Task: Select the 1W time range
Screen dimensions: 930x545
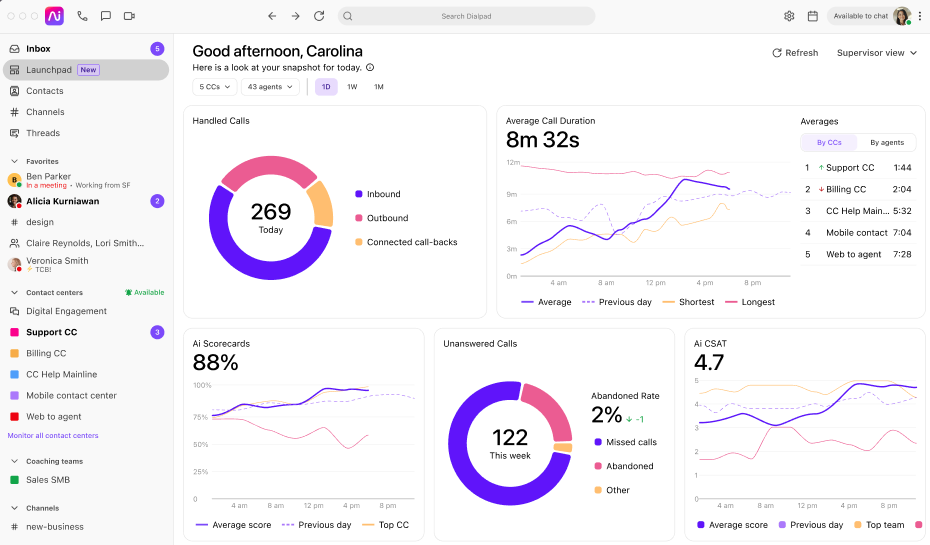Action: pyautogui.click(x=352, y=87)
